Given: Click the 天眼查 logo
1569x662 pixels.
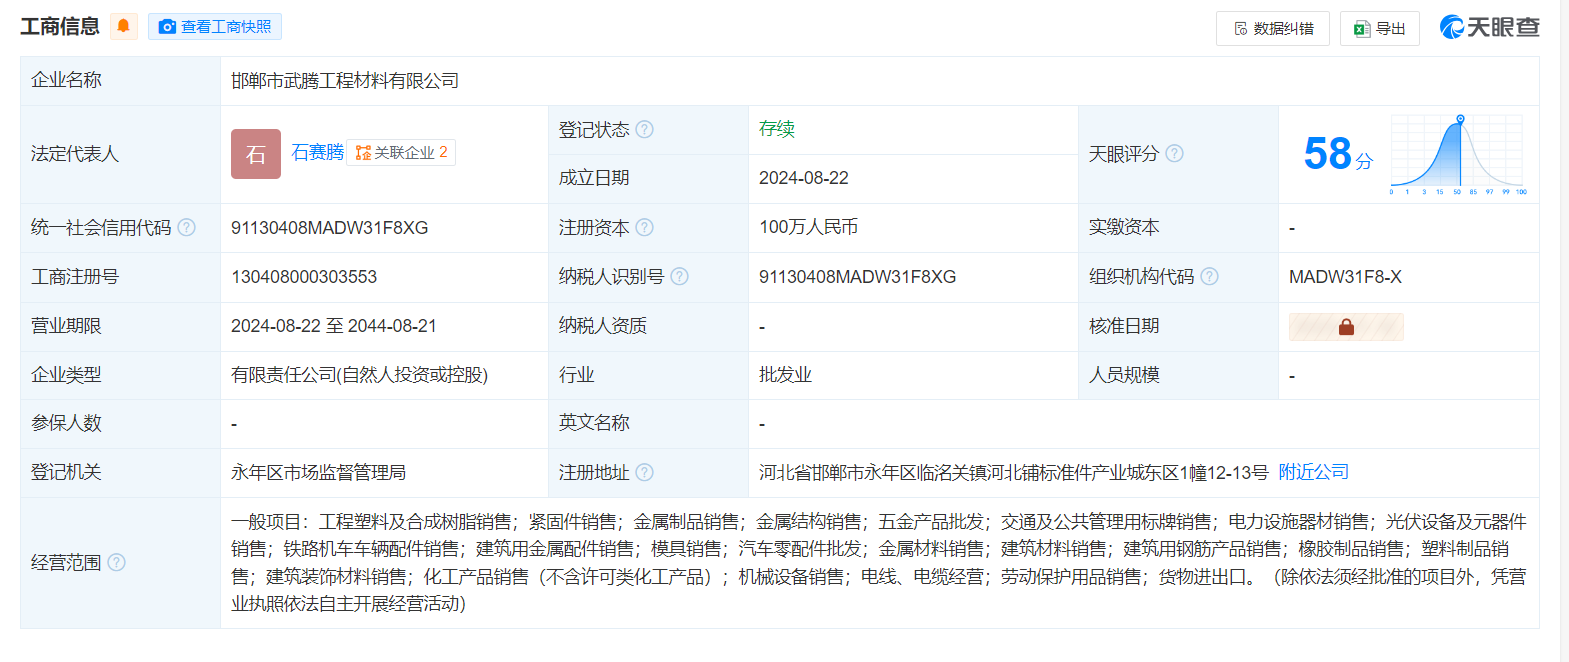Looking at the screenshot, I should 1490,28.
